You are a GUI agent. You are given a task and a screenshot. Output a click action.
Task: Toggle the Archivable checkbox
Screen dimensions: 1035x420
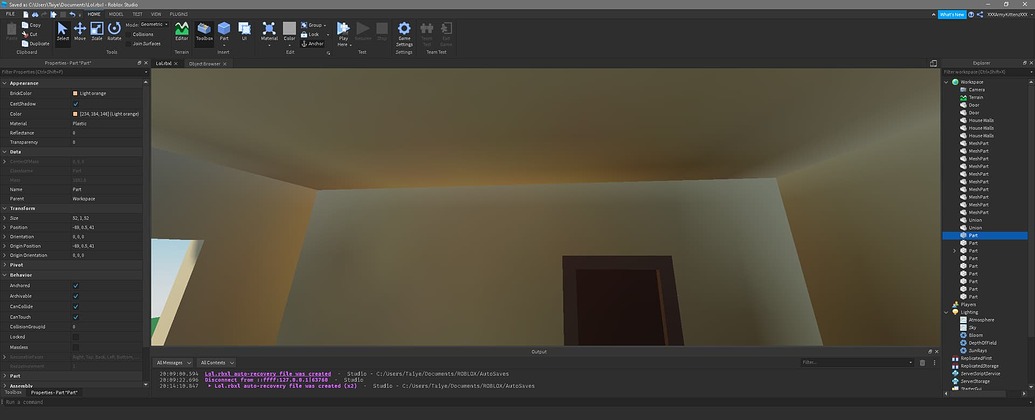(76, 297)
